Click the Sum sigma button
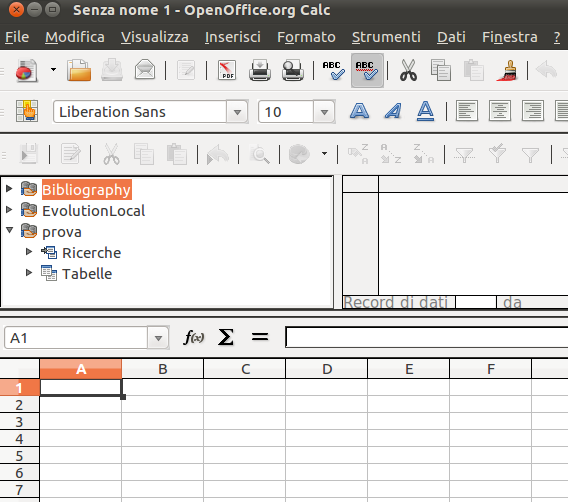The height and width of the screenshot is (502, 568). [x=225, y=338]
